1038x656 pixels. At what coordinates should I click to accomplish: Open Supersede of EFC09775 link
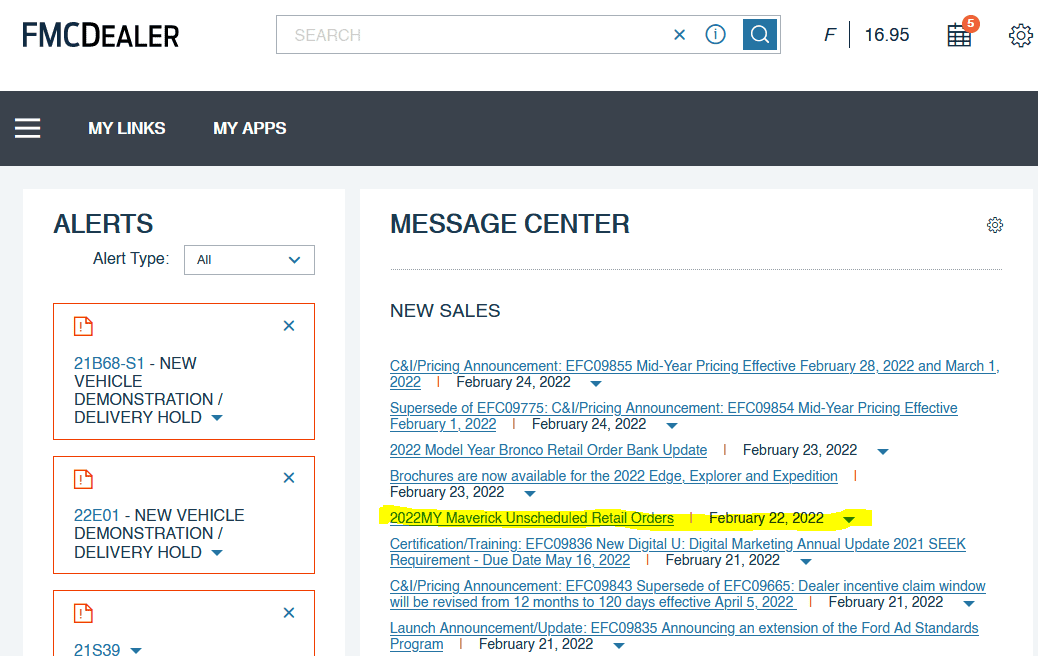673,416
